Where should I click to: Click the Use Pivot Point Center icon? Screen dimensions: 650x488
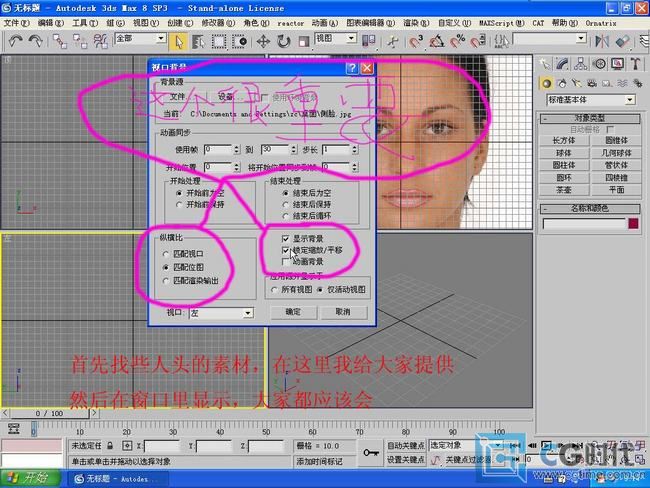(369, 41)
